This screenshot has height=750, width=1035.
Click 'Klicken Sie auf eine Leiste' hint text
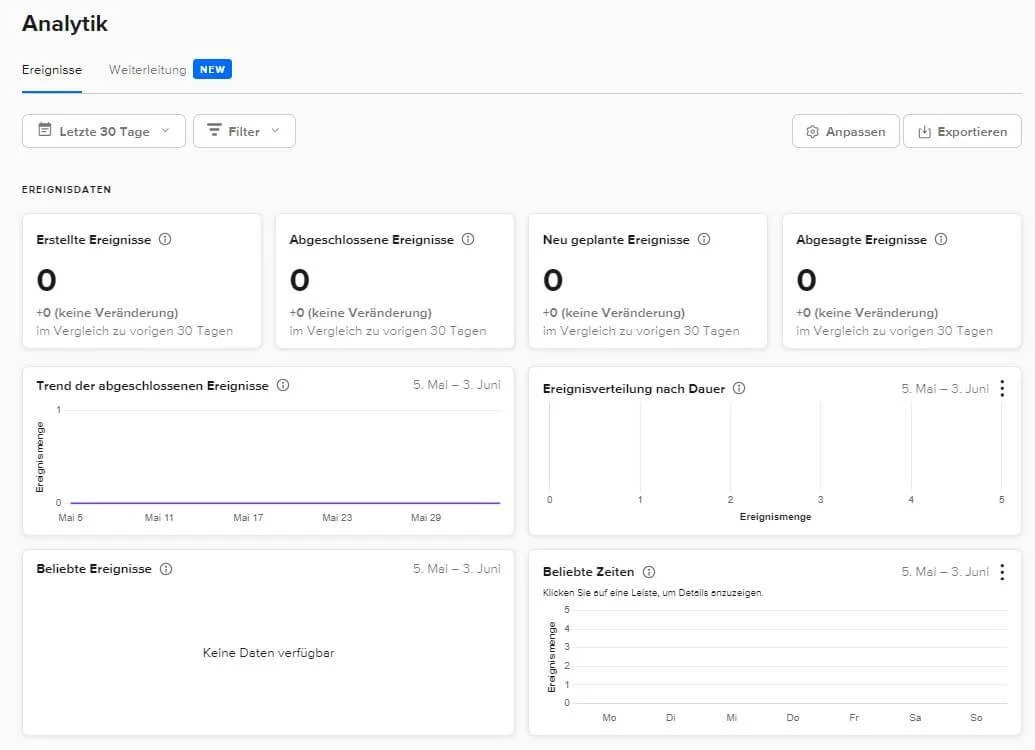click(x=653, y=593)
